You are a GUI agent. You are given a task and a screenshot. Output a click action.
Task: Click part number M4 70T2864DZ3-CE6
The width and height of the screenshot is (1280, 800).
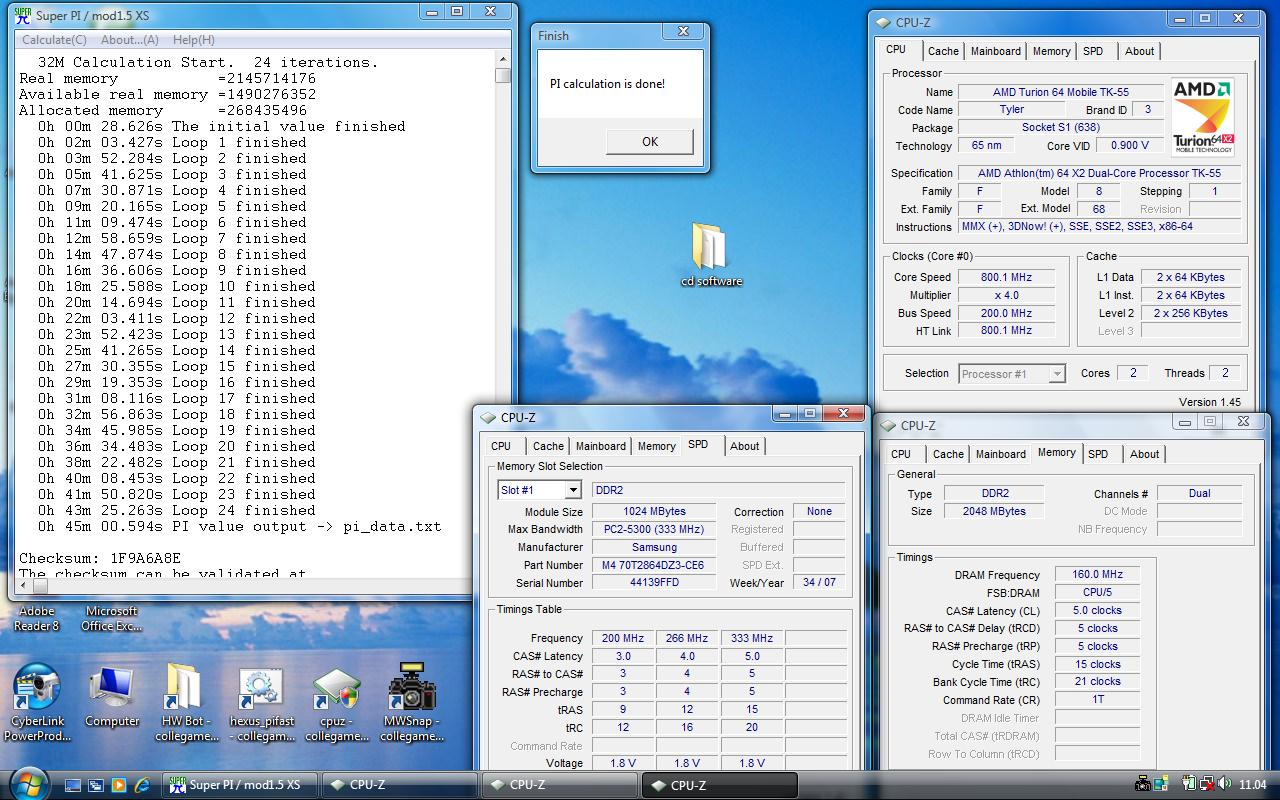[654, 565]
